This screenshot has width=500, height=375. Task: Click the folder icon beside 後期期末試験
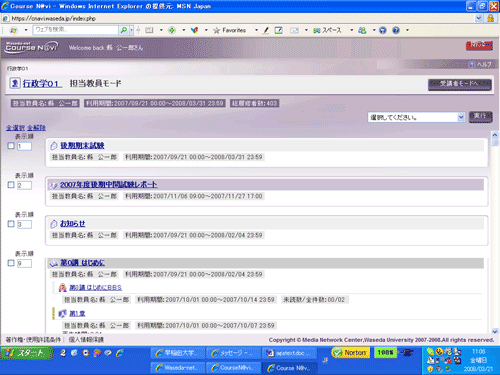coord(54,146)
